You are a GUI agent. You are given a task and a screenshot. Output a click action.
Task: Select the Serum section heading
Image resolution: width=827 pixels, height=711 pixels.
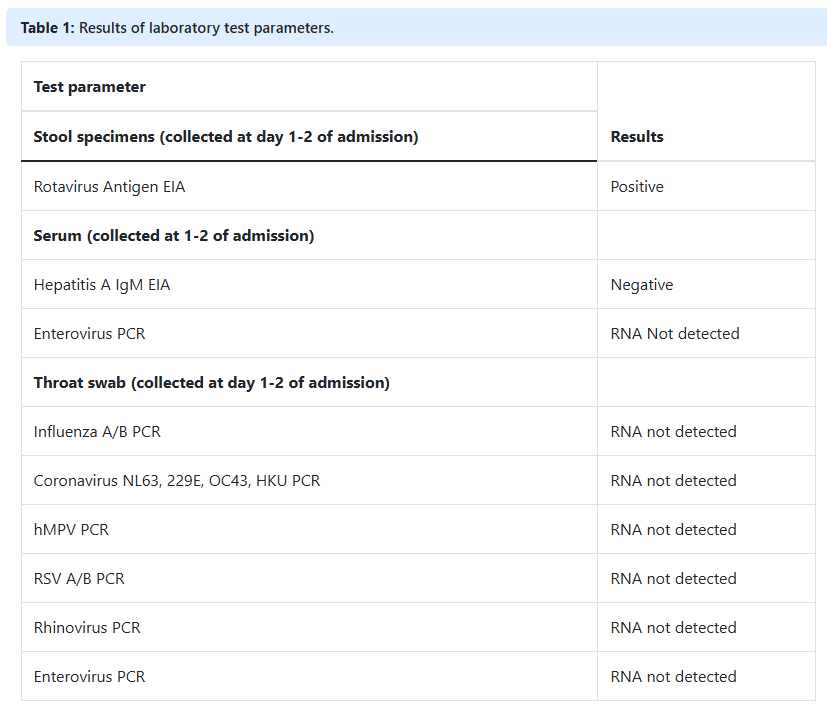point(174,235)
